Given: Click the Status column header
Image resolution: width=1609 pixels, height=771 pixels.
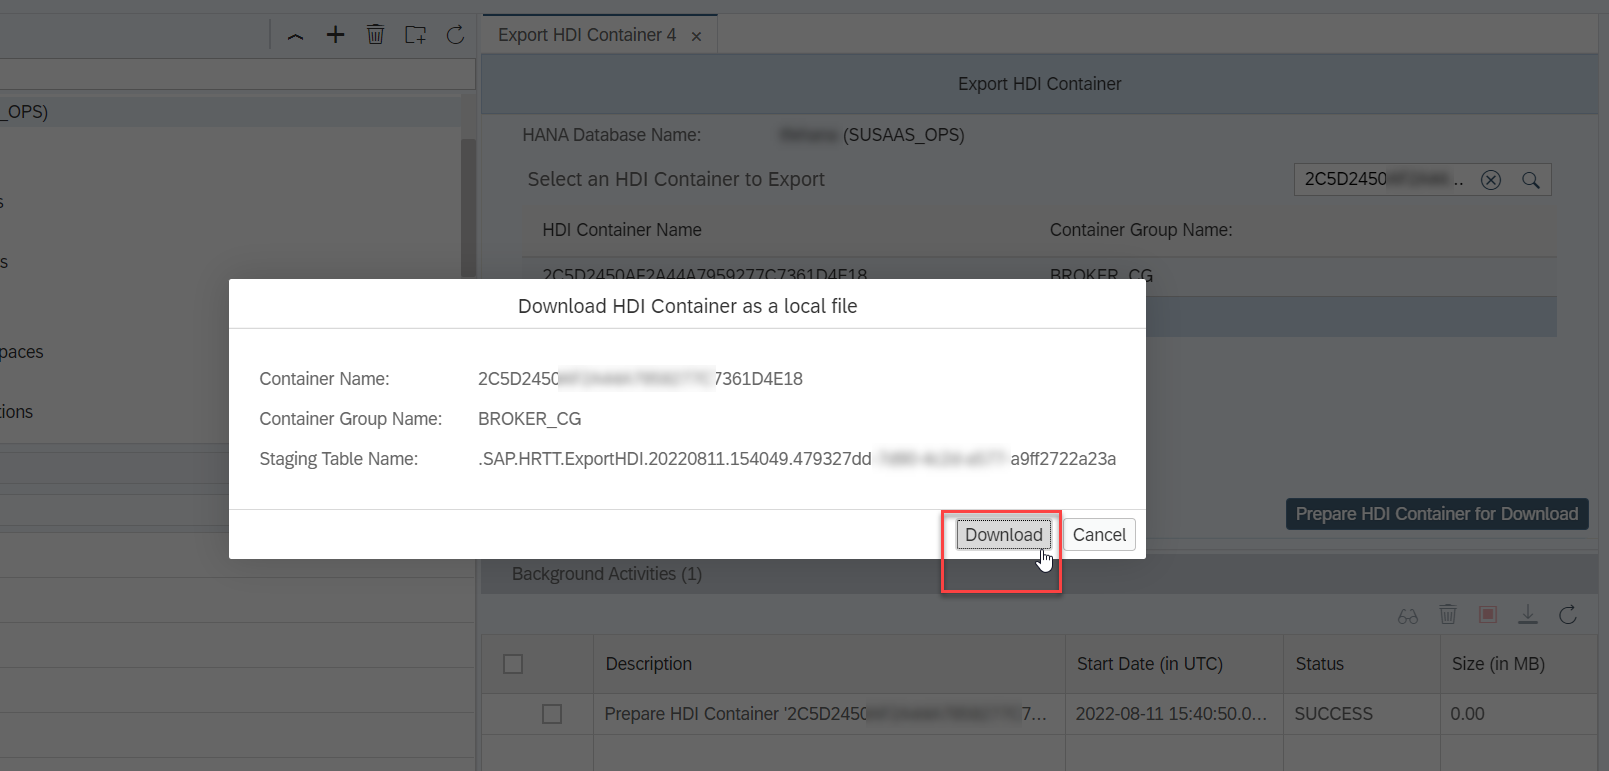Looking at the screenshot, I should [x=1361, y=664].
